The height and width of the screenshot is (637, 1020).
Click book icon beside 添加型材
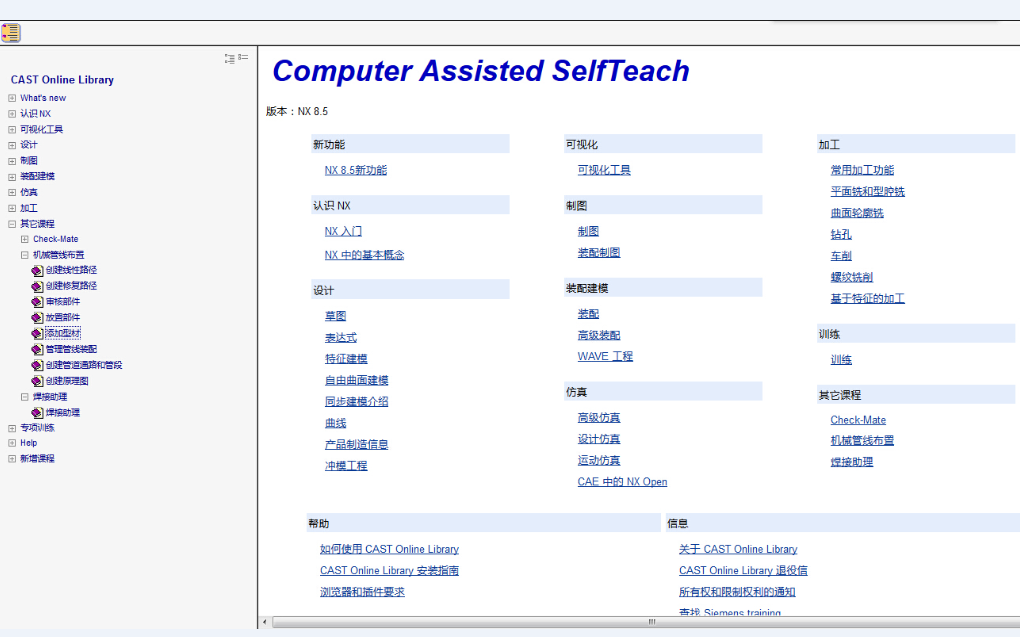coord(37,334)
